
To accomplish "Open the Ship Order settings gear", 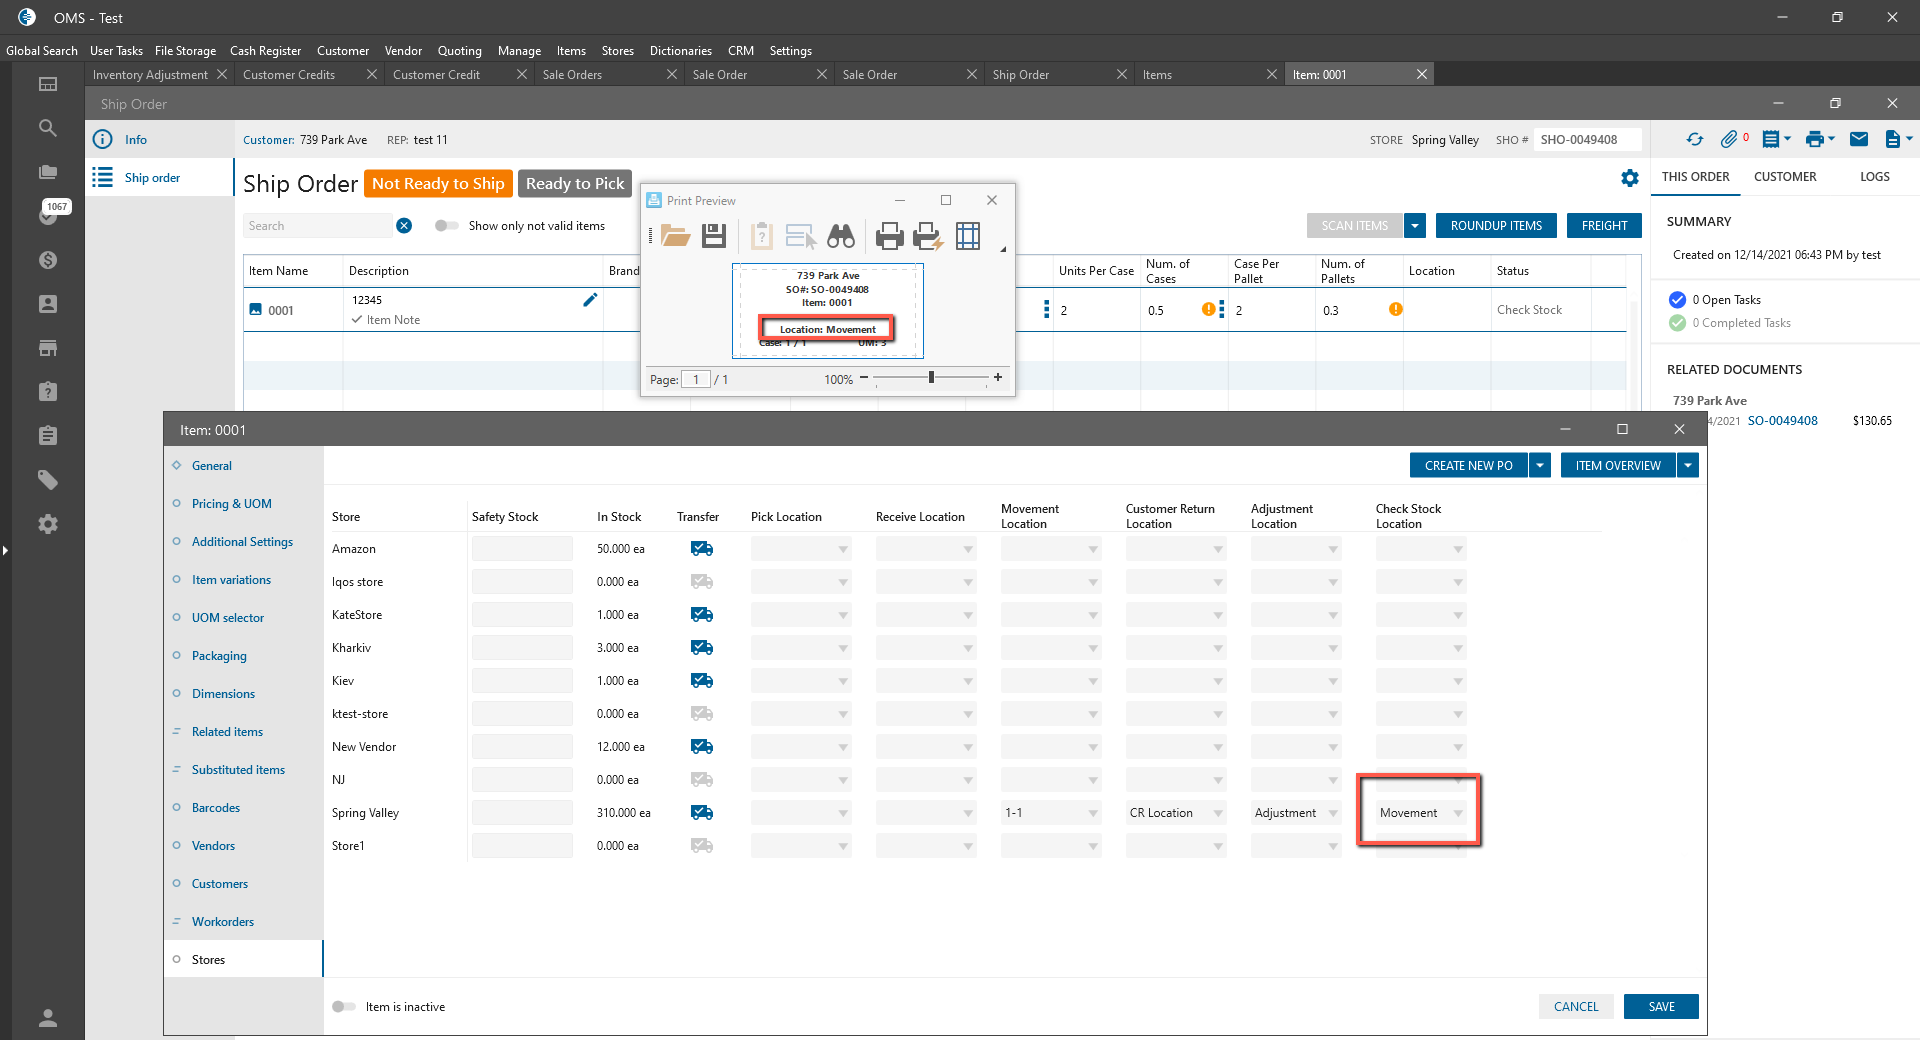I will [1630, 178].
